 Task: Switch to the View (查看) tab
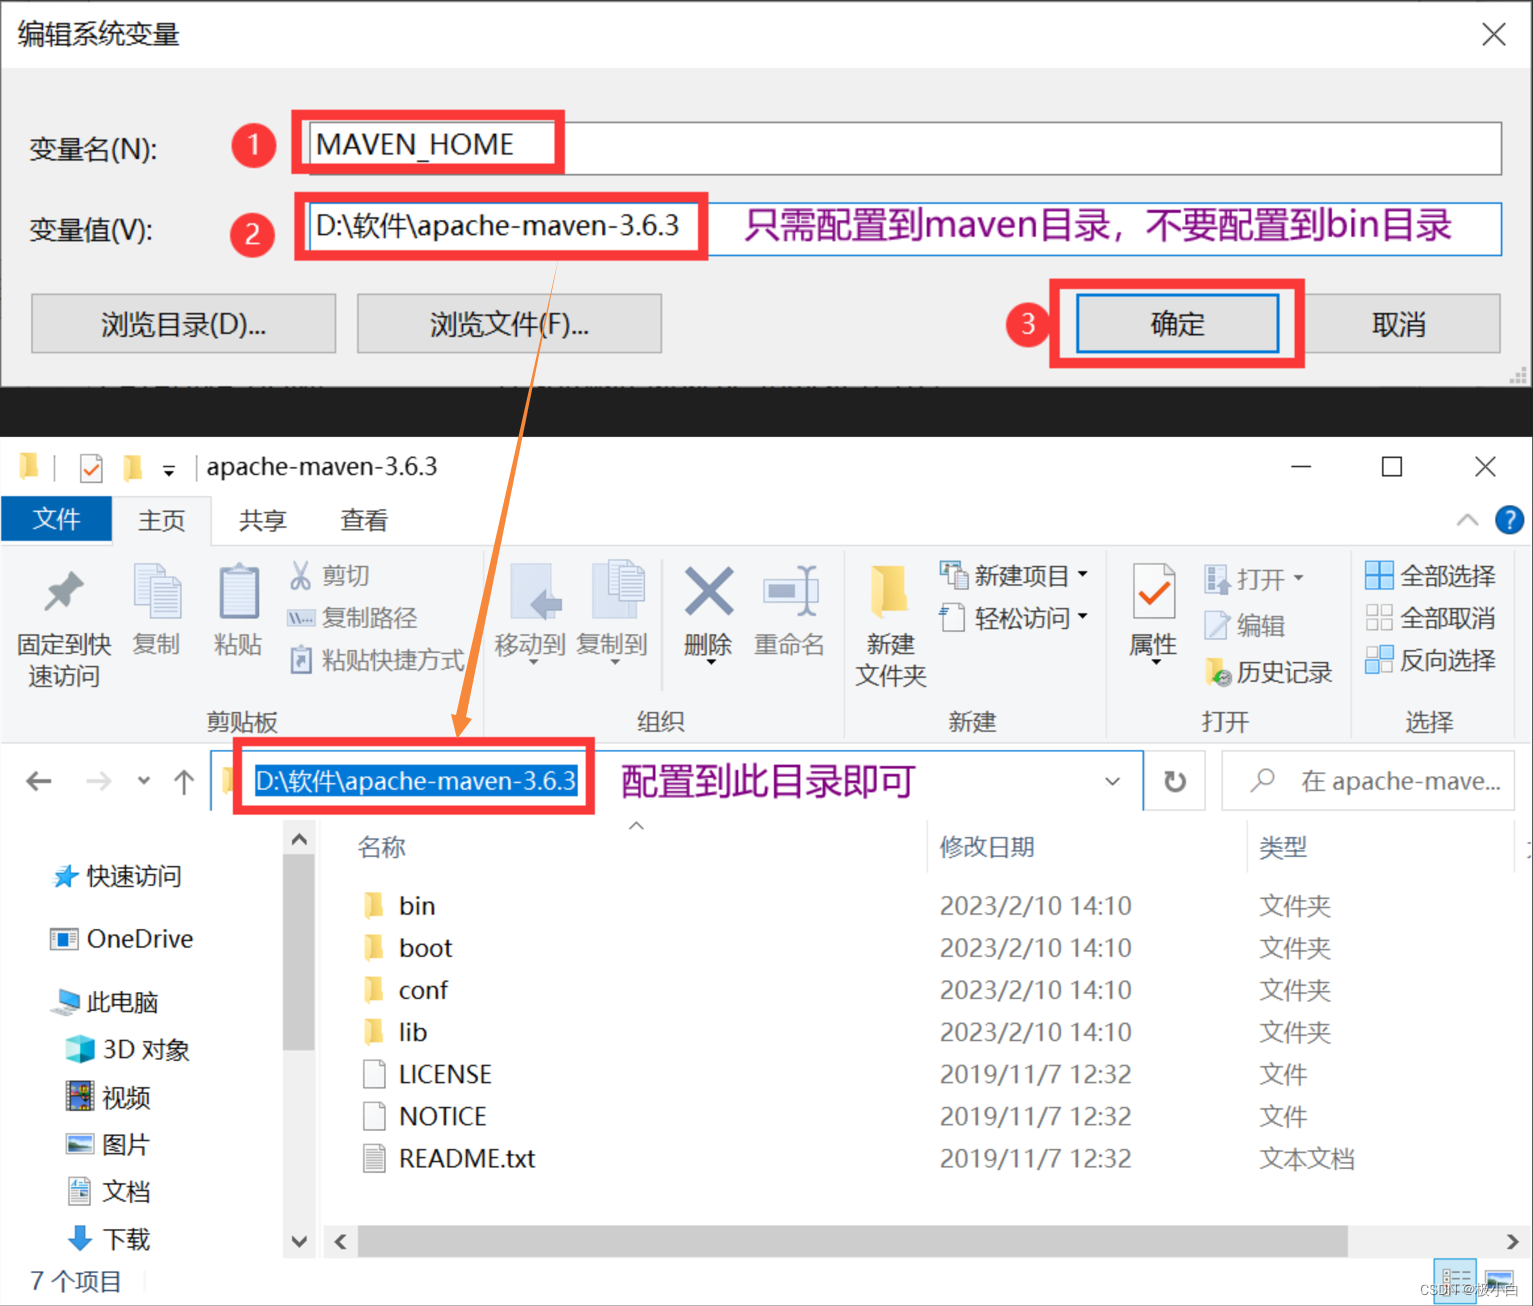(364, 520)
